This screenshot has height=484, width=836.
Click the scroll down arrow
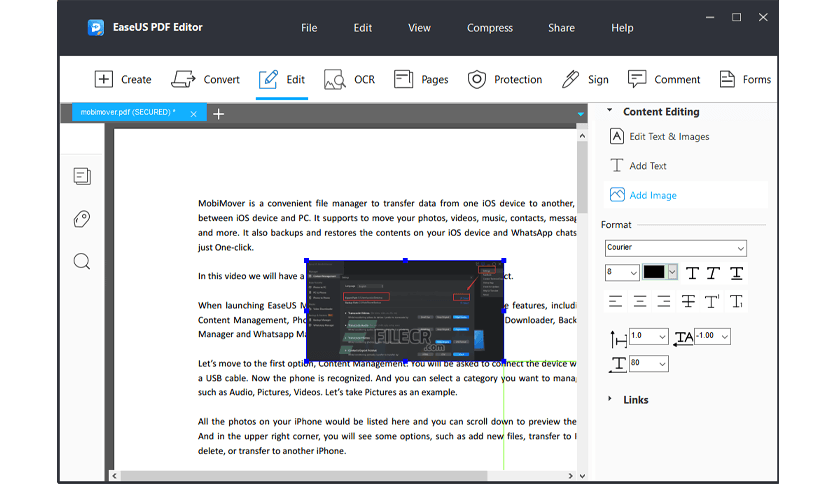[x=582, y=475]
